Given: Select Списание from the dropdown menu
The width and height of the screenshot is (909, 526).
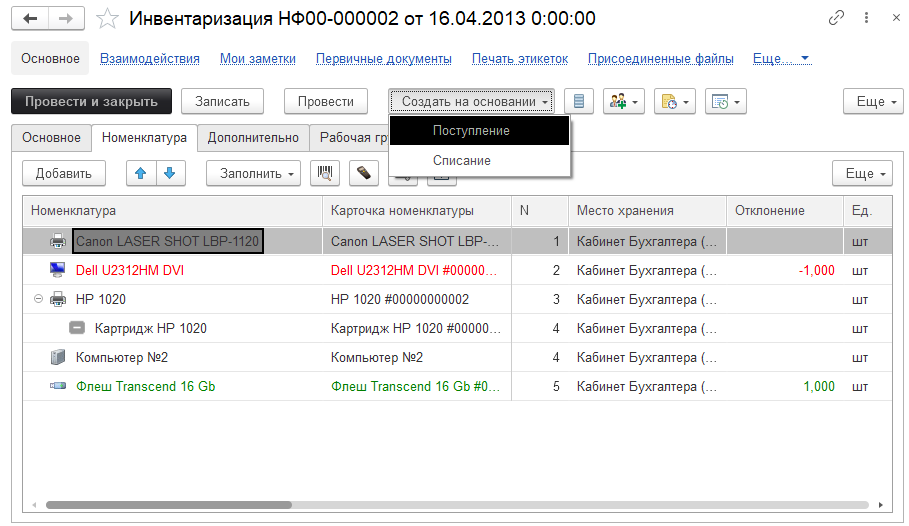Looking at the screenshot, I should click(x=462, y=160).
